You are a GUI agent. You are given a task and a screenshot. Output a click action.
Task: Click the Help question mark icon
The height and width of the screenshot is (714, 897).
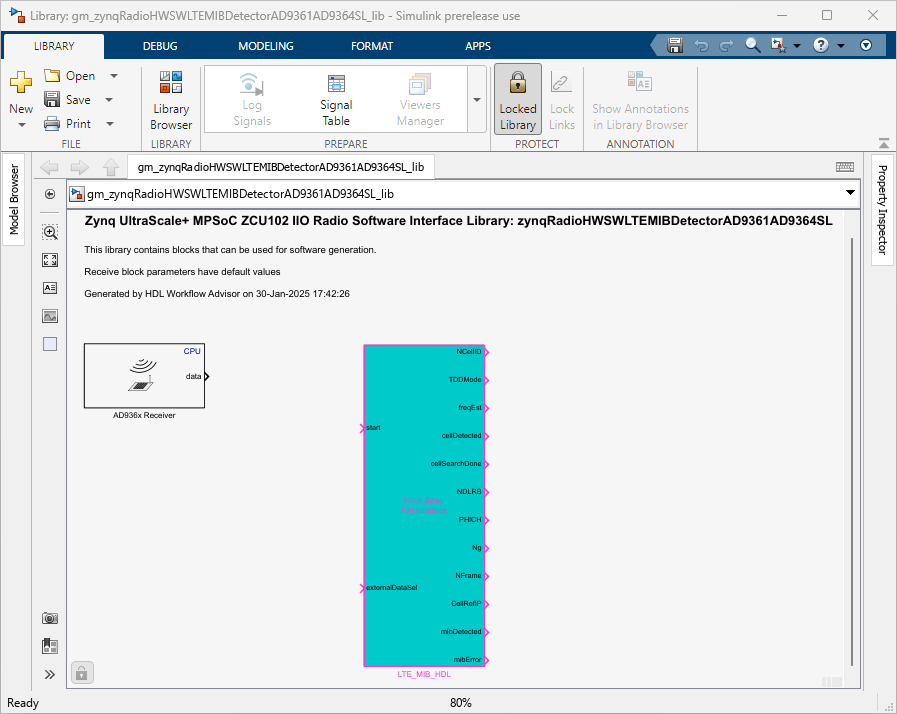coord(821,45)
